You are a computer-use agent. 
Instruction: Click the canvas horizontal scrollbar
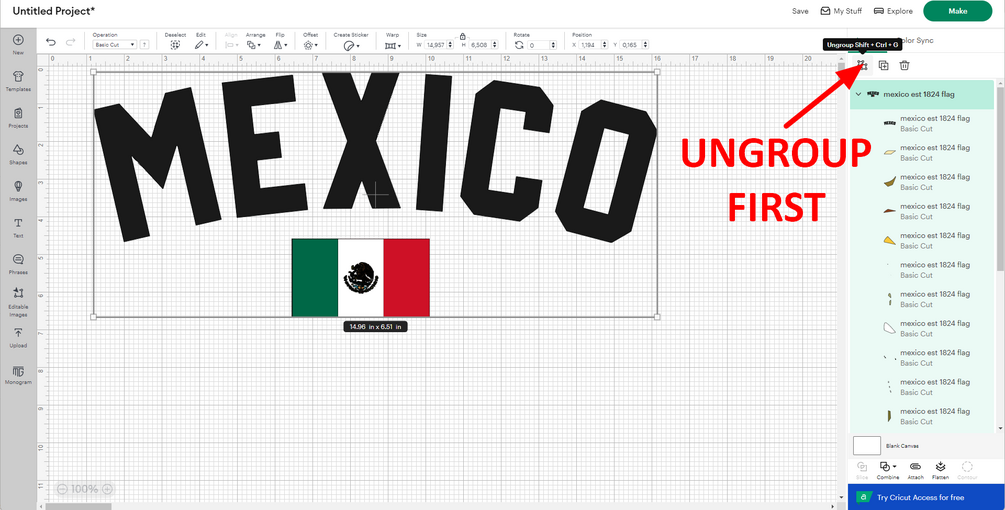80,506
